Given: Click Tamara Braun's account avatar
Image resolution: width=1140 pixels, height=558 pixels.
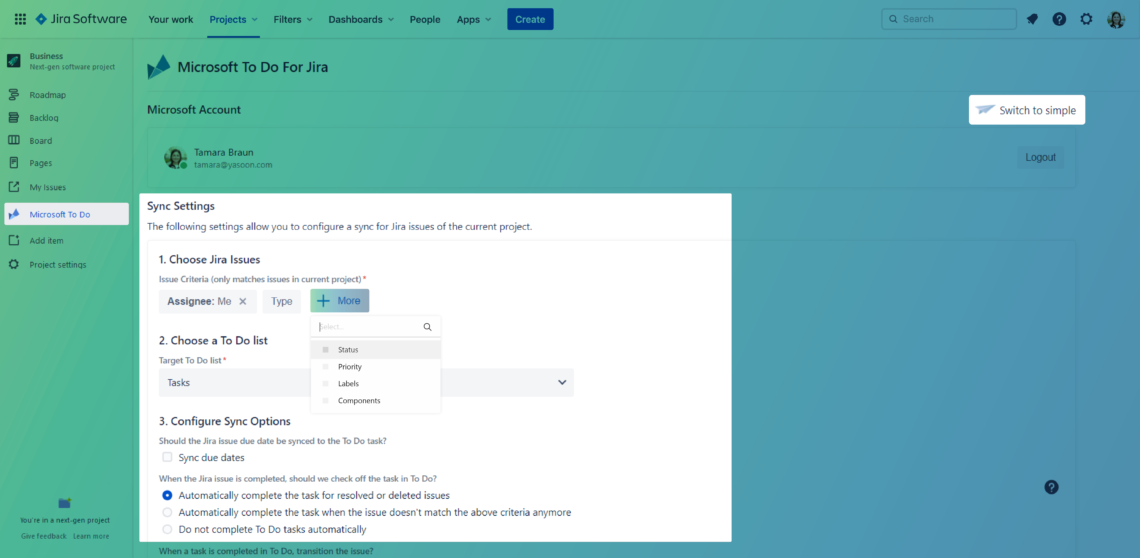Looking at the screenshot, I should click(176, 158).
